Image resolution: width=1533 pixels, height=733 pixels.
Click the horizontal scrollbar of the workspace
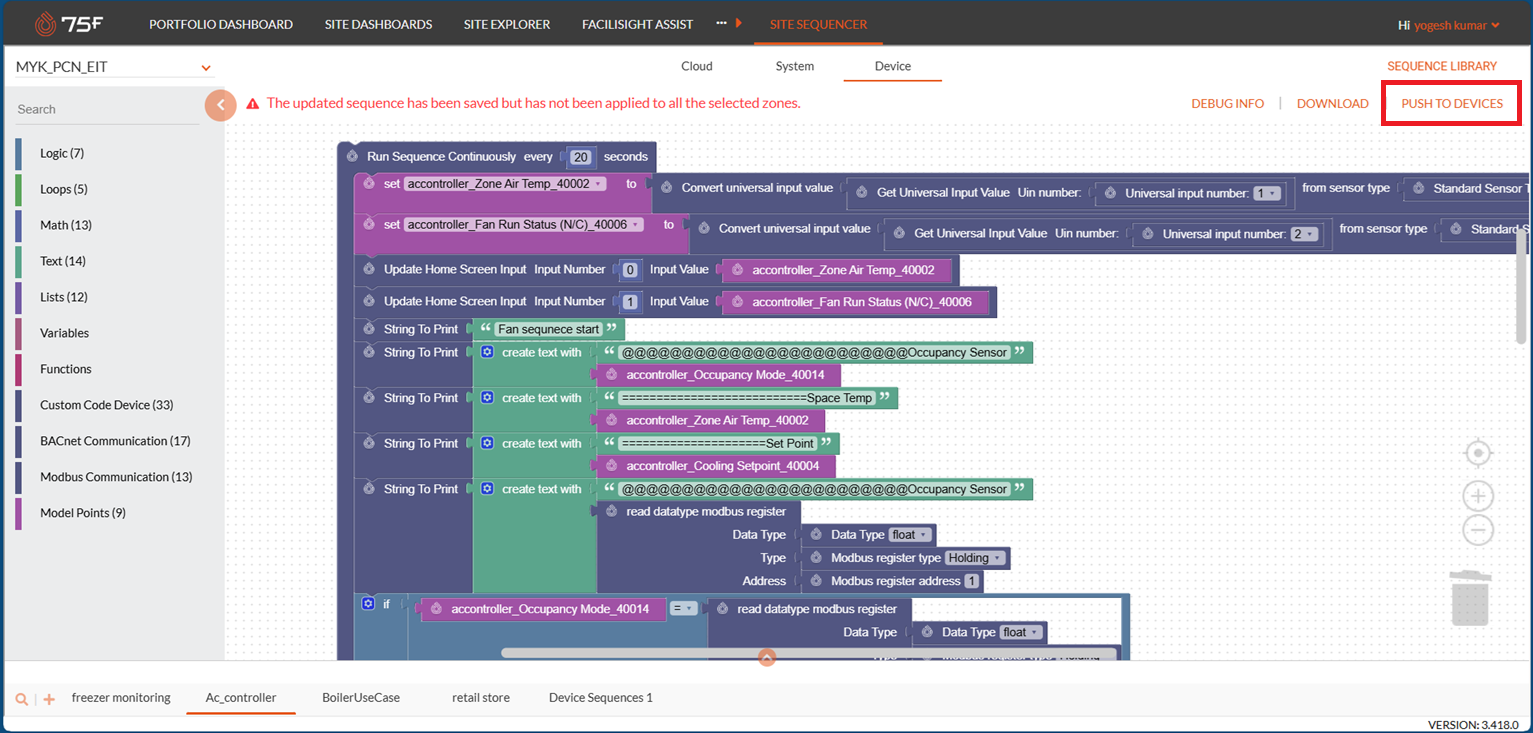(x=808, y=653)
